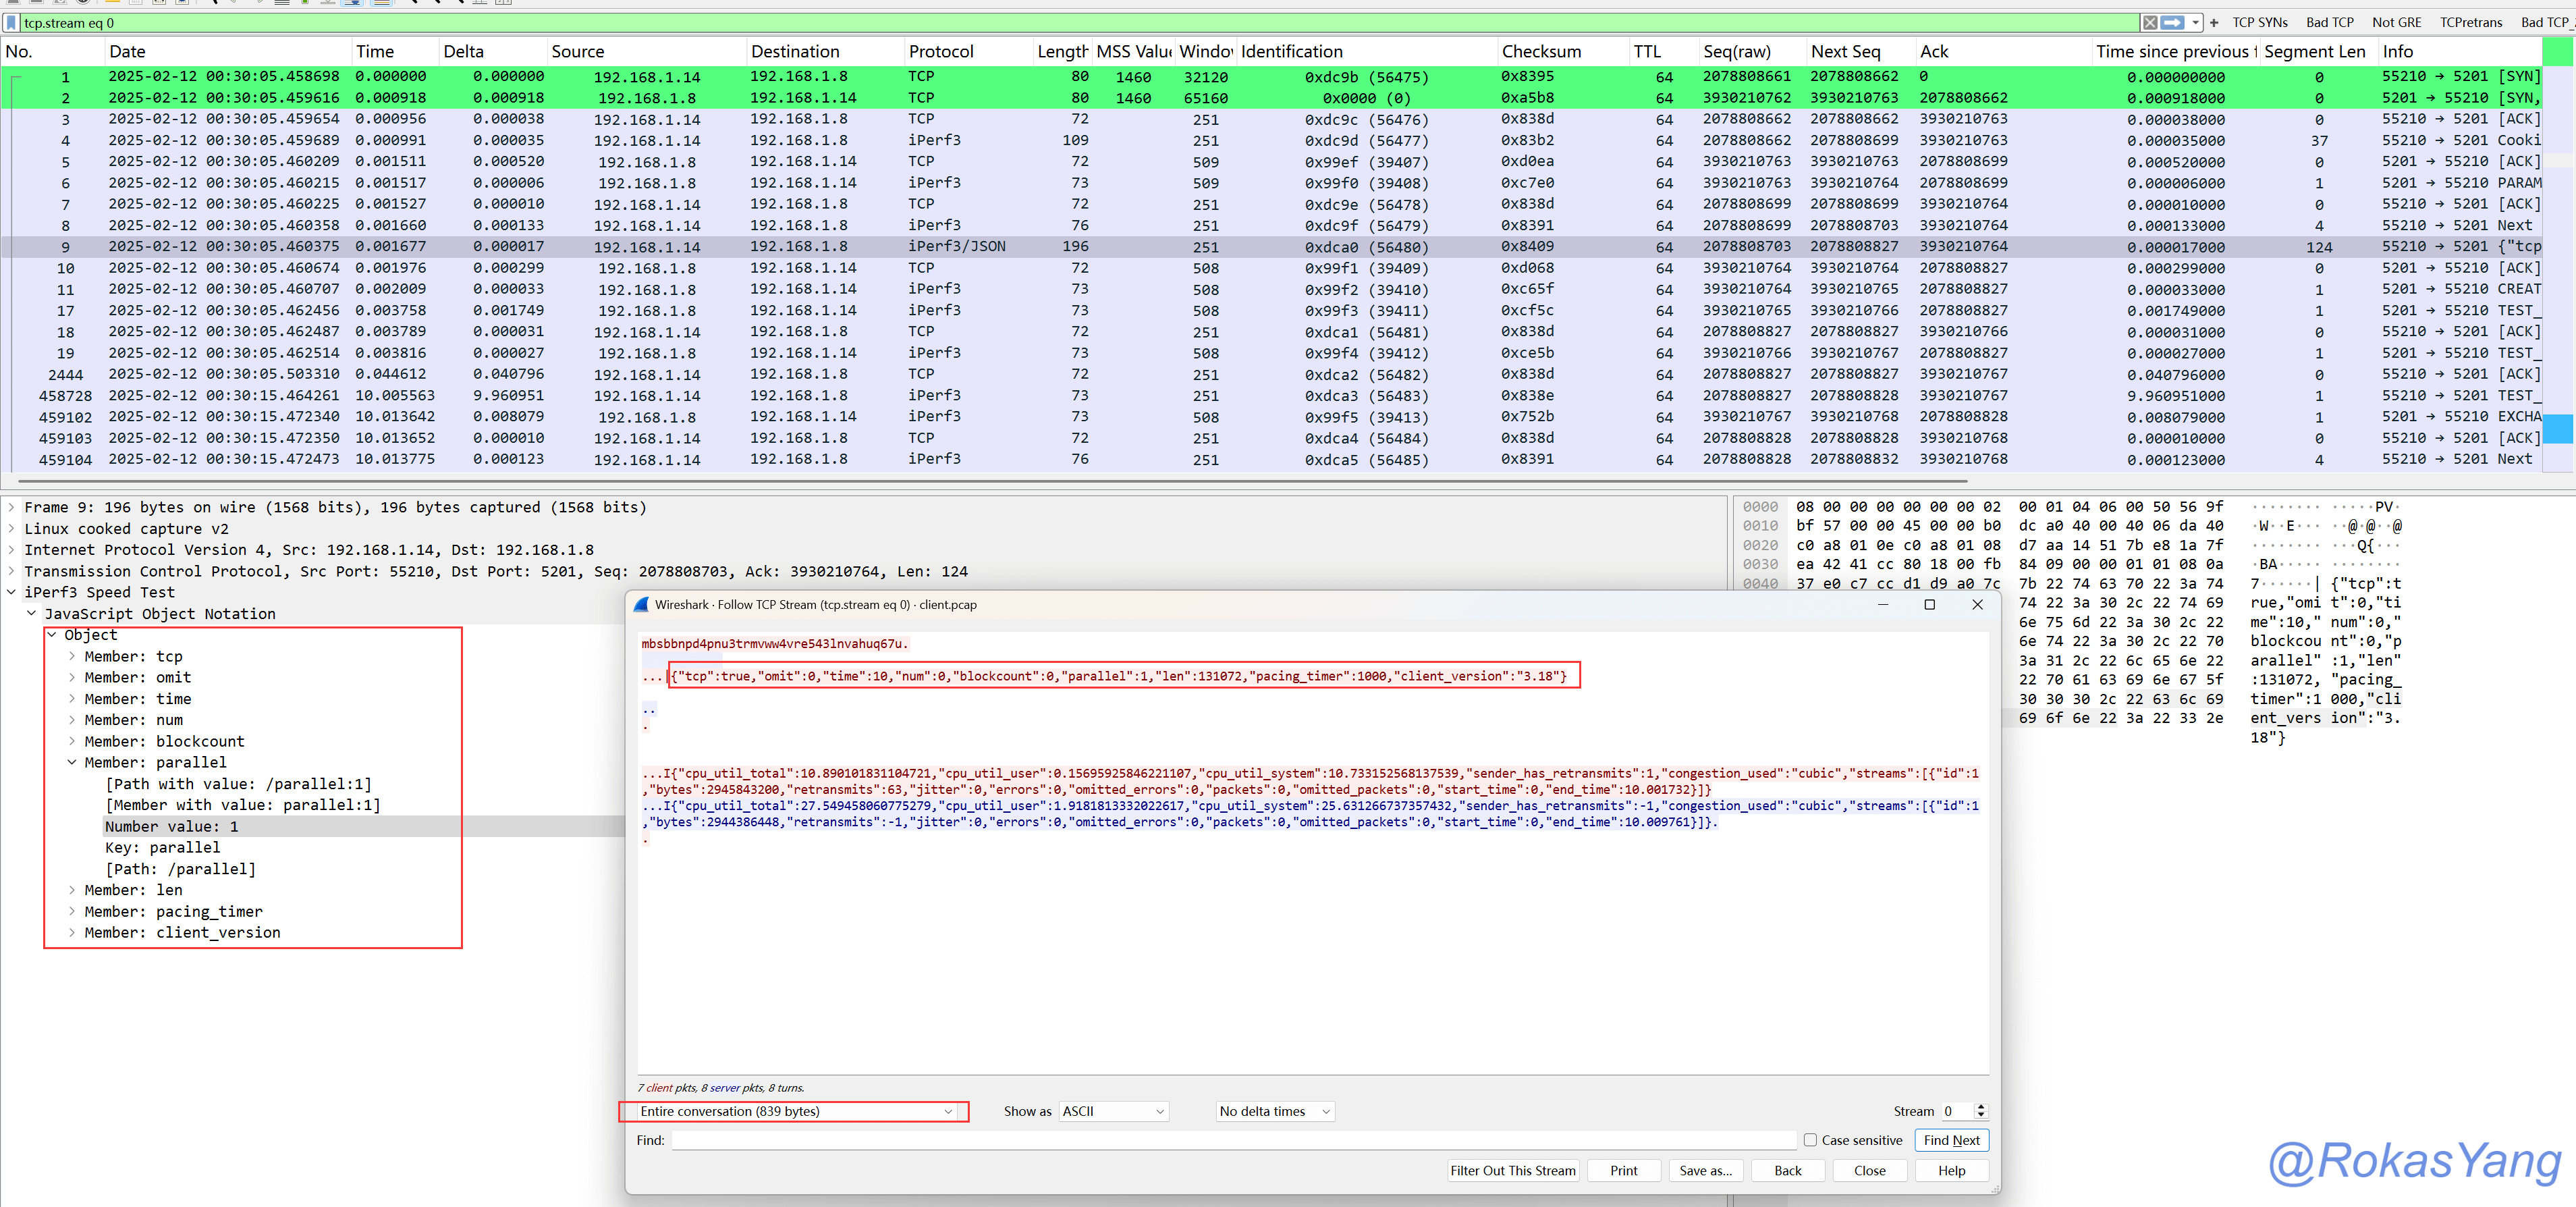
Task: Apply the TCP SYNs filter button
Action: pos(2259,22)
